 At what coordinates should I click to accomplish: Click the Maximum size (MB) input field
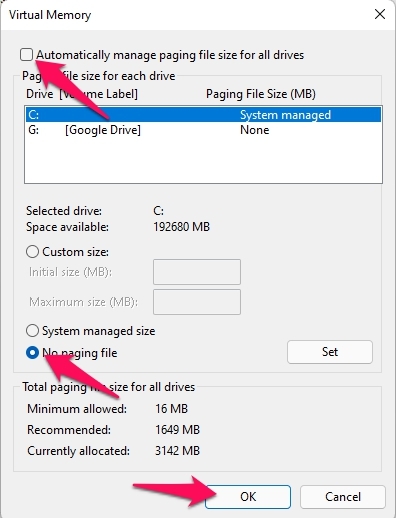point(197,302)
